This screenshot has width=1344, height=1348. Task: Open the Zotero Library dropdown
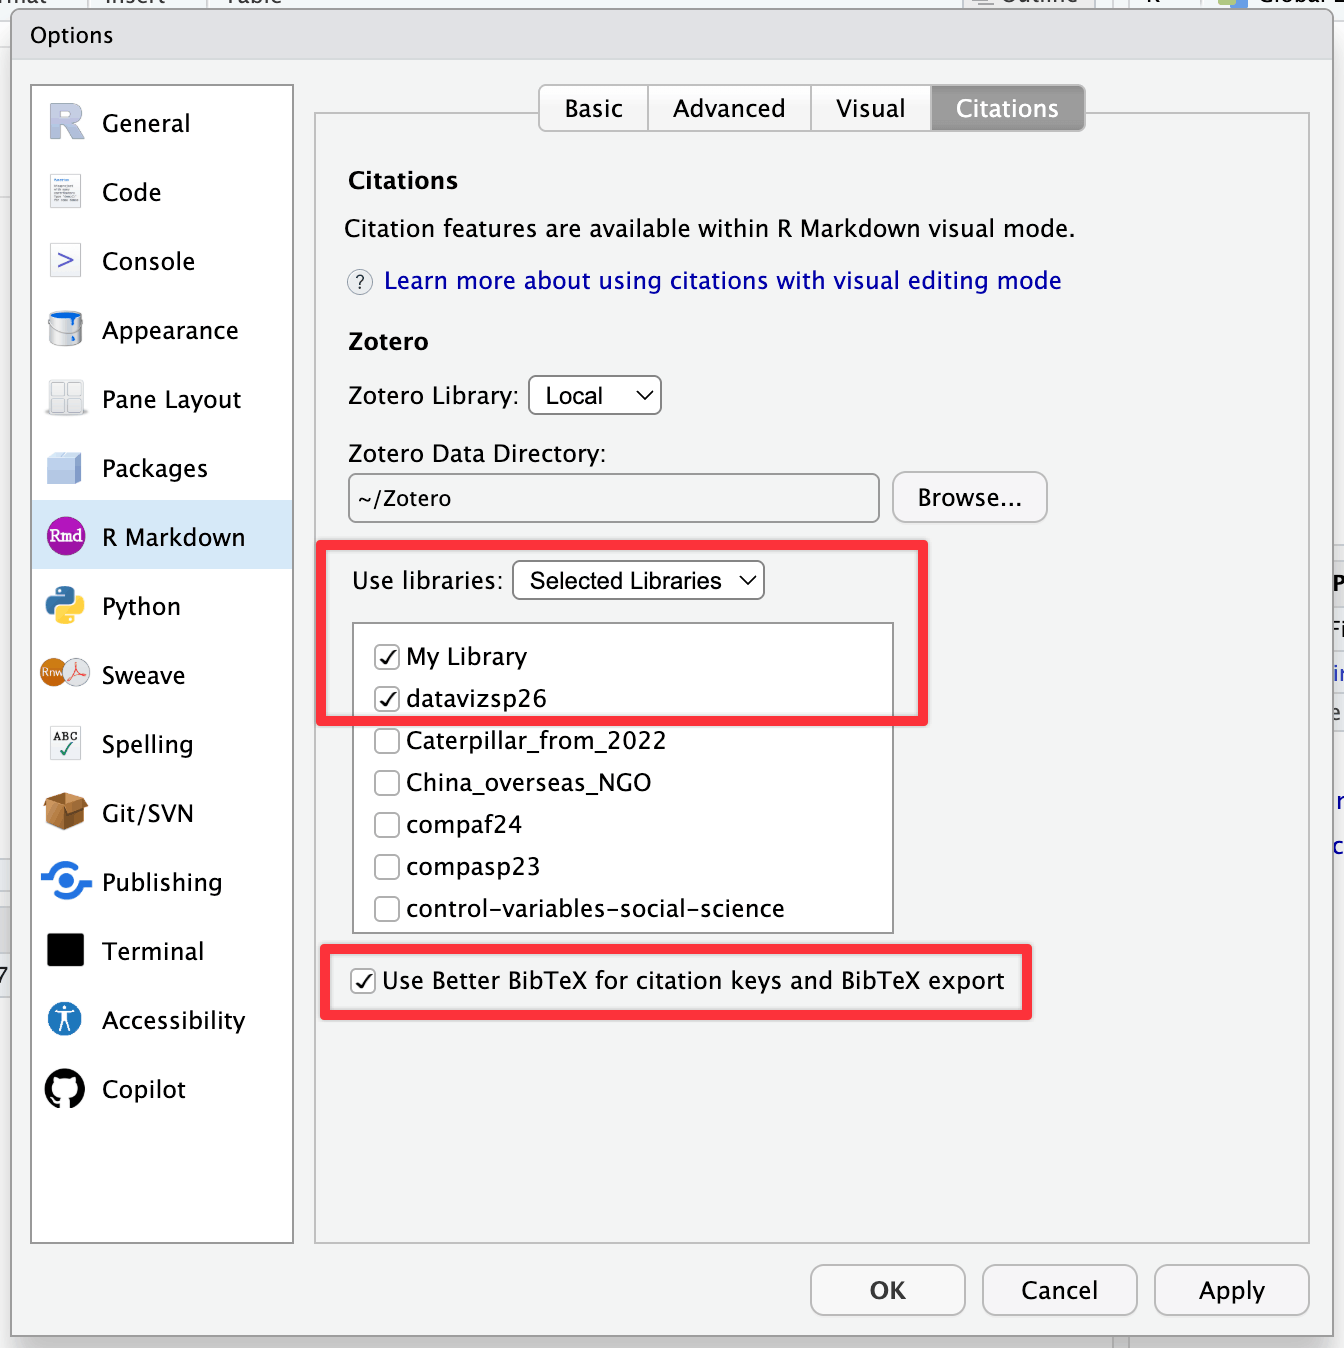click(595, 395)
